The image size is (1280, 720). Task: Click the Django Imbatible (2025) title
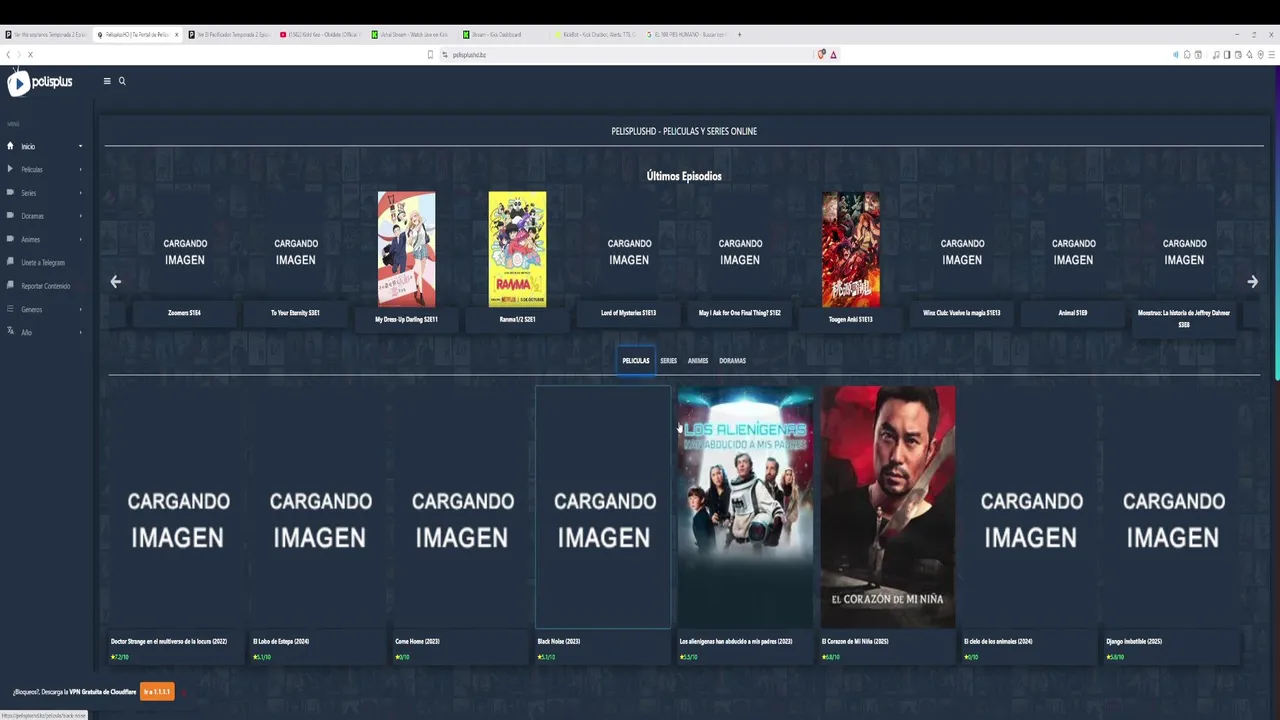1134,641
